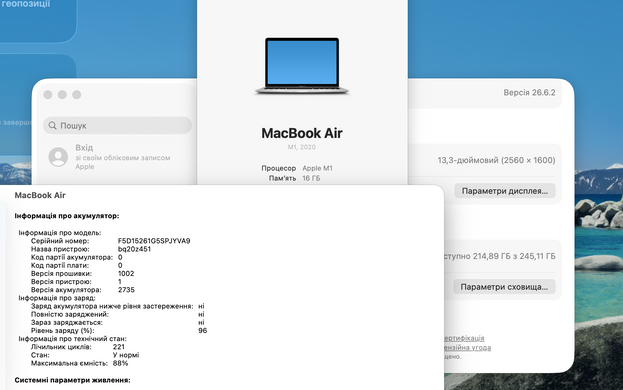Click the Версія 26.6.2 text
623x390 pixels.
click(529, 93)
